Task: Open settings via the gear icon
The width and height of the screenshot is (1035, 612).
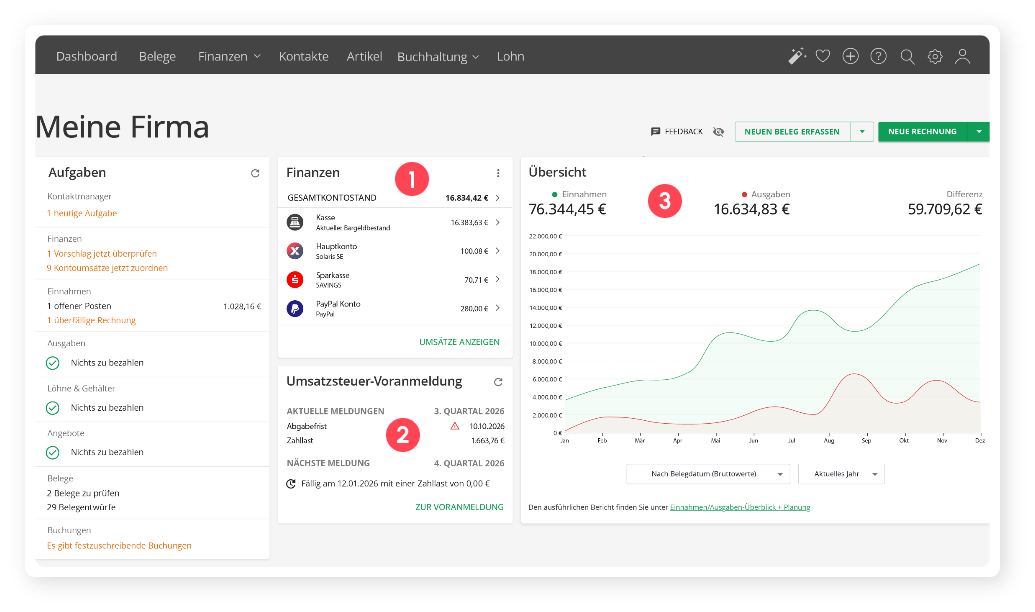Action: click(x=935, y=57)
